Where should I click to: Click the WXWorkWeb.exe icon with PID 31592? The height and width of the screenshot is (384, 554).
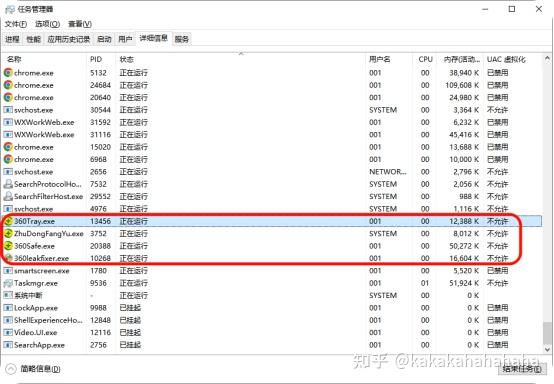click(x=8, y=122)
